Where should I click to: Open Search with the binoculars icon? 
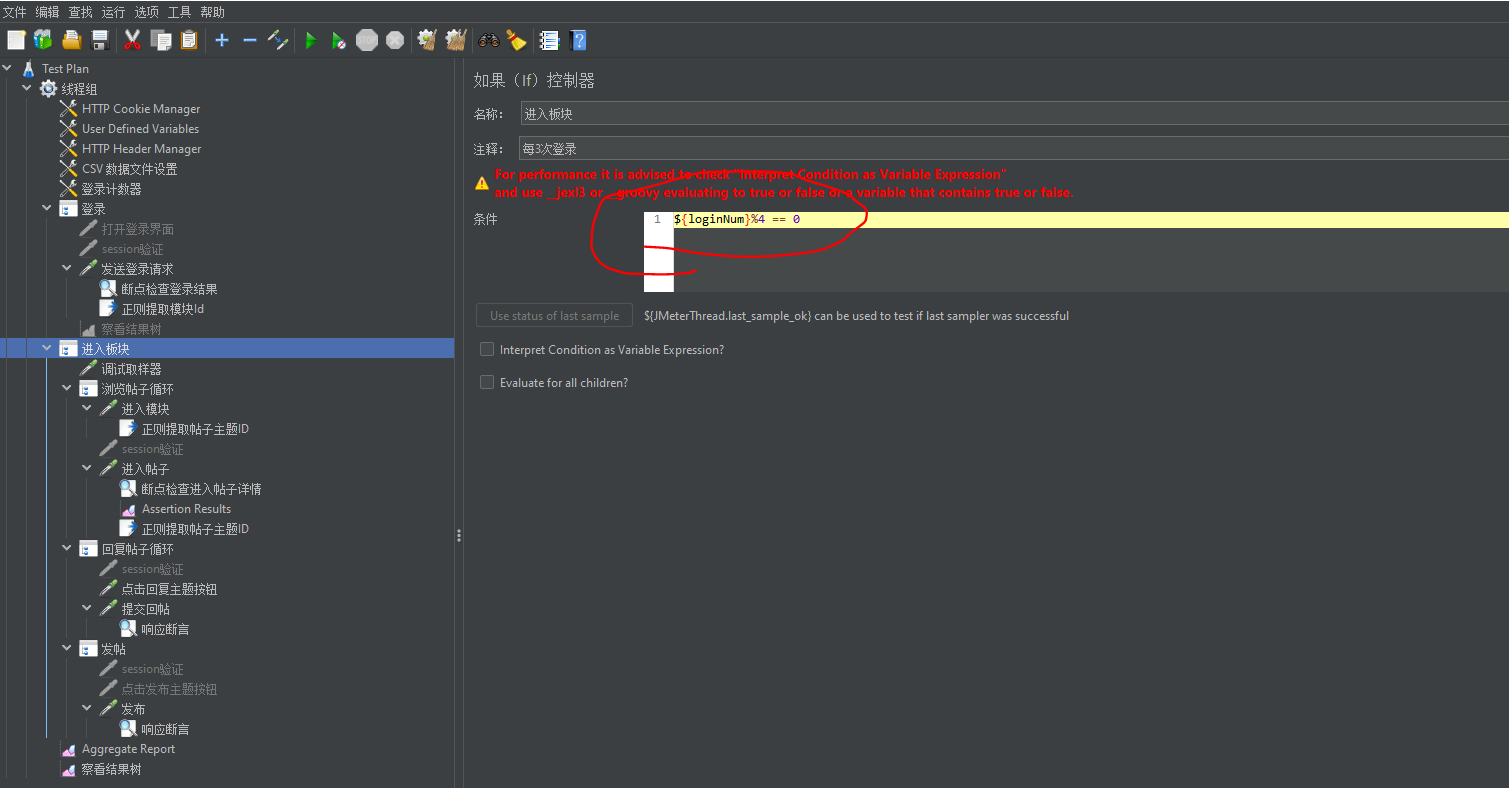tap(489, 40)
